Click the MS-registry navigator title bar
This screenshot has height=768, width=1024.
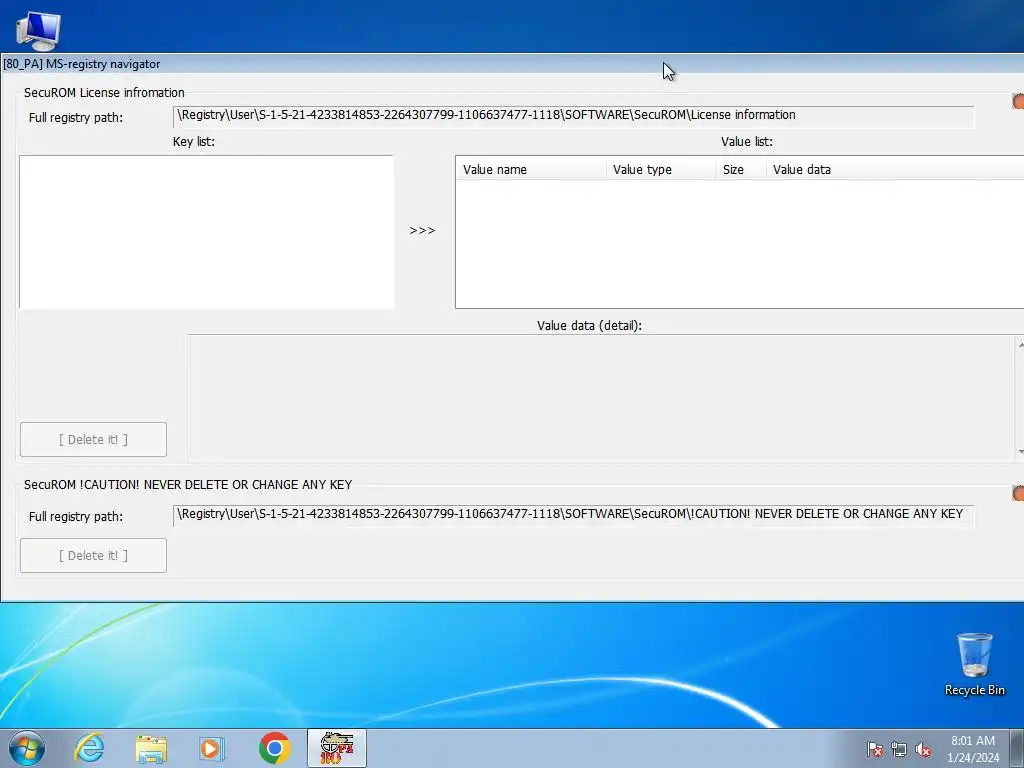tap(512, 64)
